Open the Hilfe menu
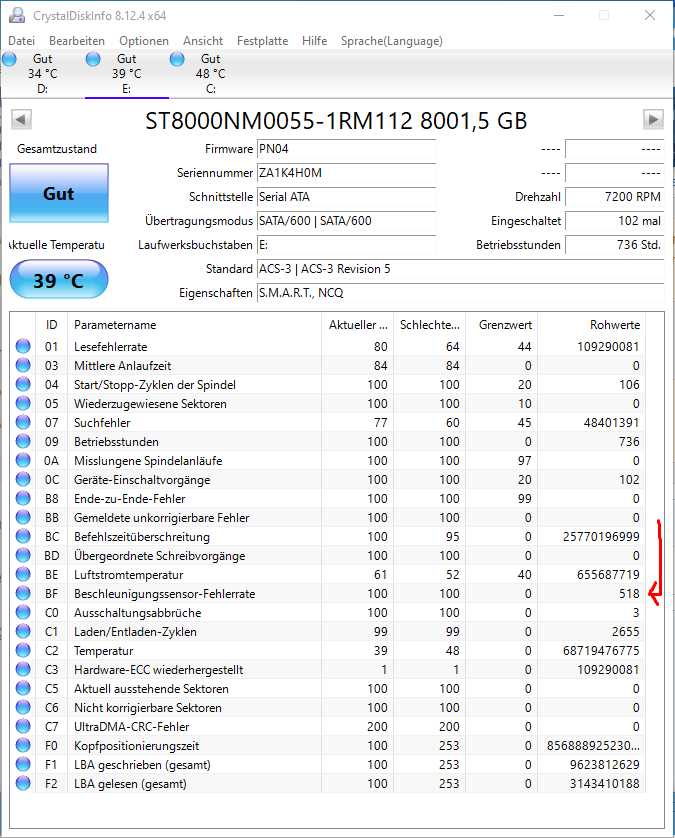The width and height of the screenshot is (675, 838). (x=314, y=41)
